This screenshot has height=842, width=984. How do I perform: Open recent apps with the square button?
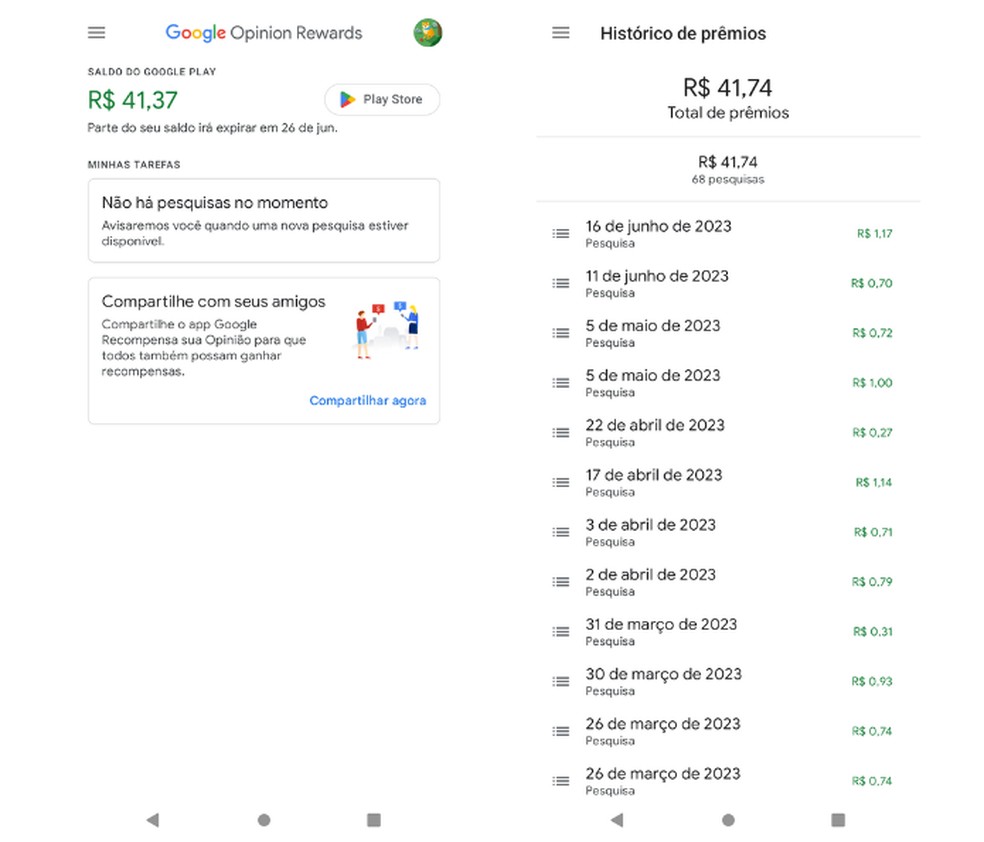(x=373, y=819)
